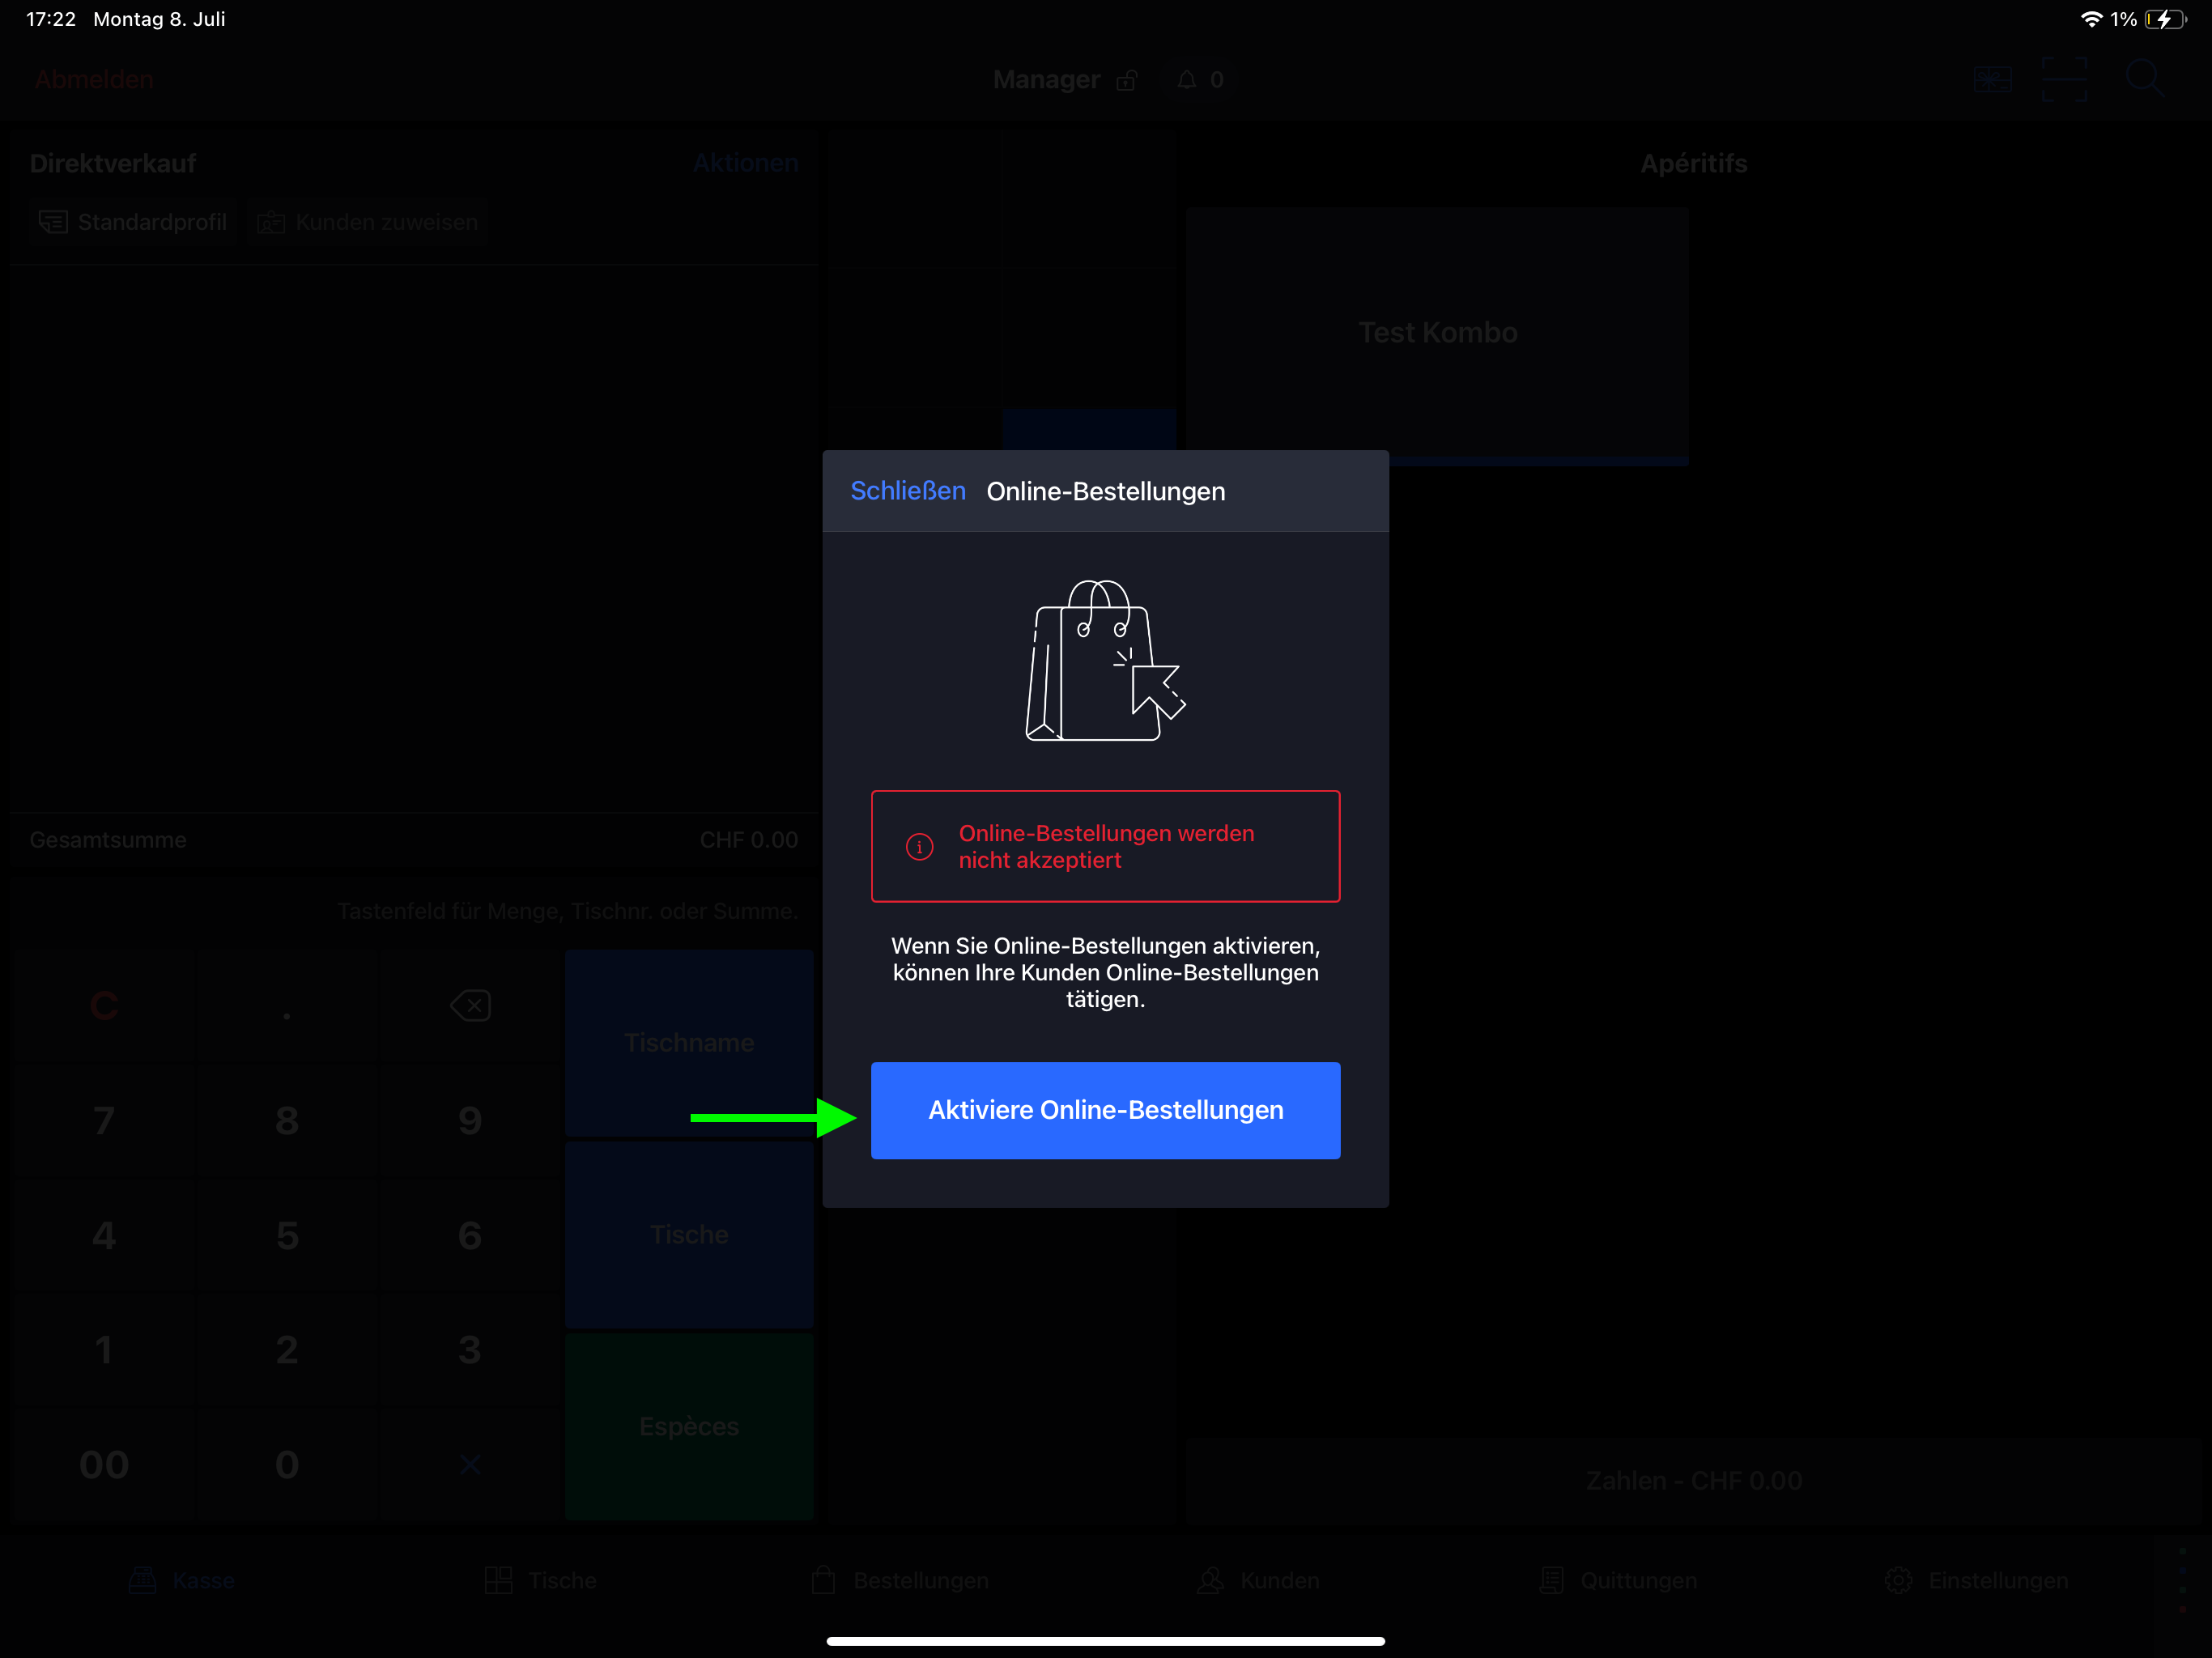Go to the Quittungen tab
The image size is (2212, 1658).
[1618, 1580]
